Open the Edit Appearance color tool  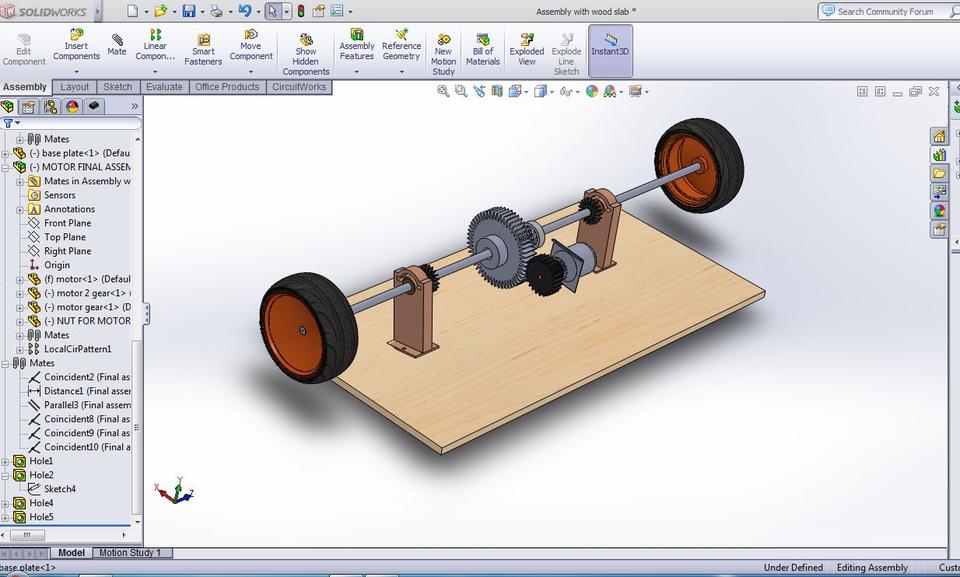(592, 91)
